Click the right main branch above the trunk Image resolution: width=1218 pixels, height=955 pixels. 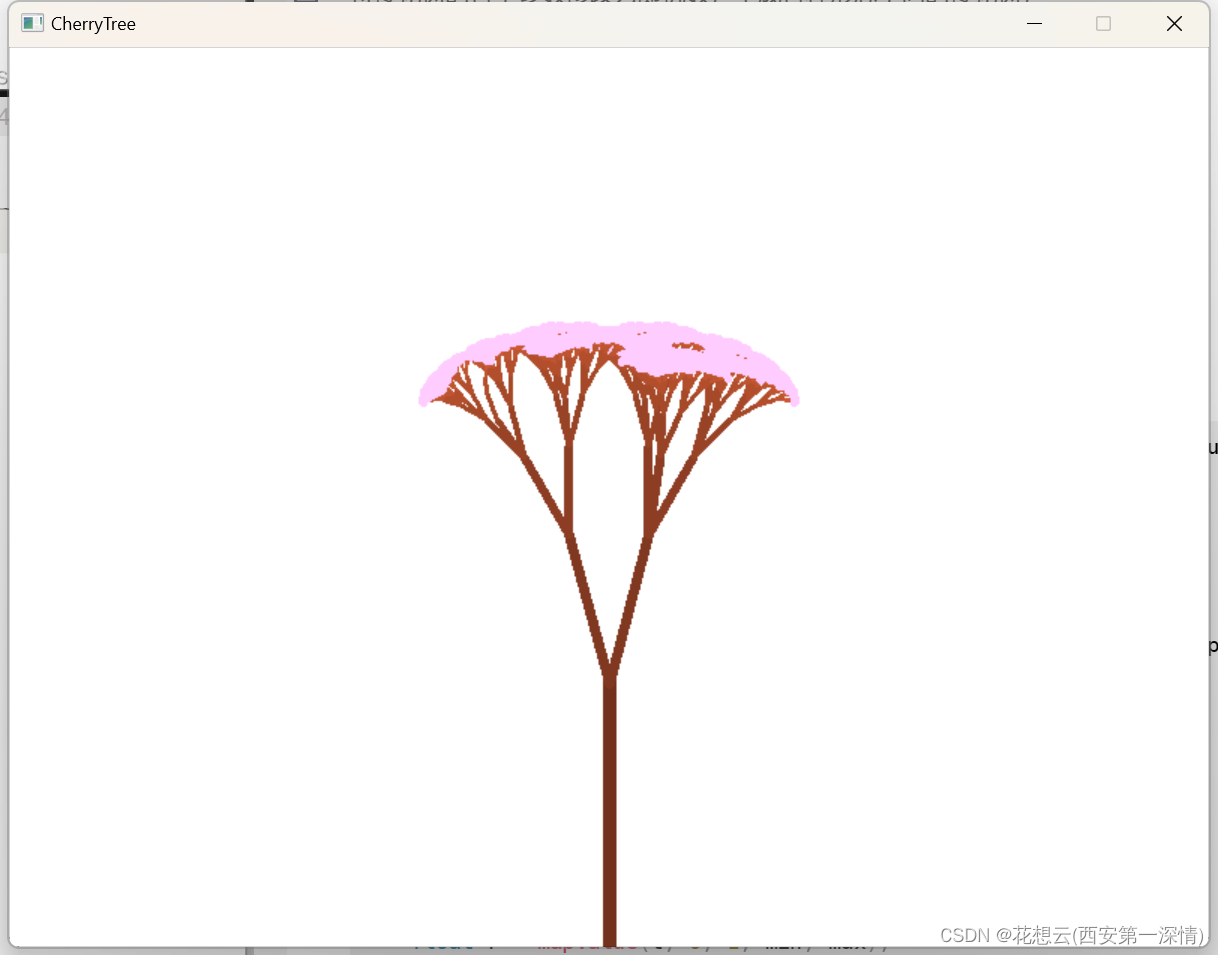click(631, 602)
